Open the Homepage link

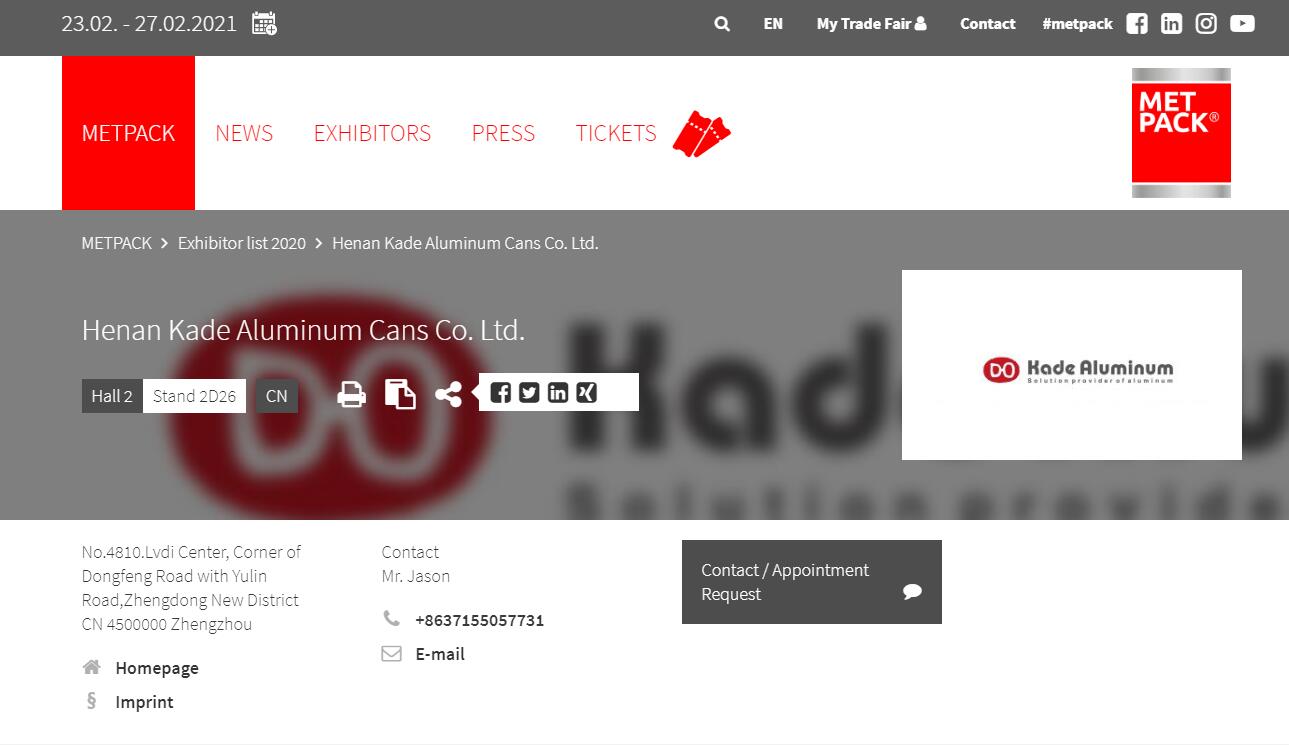click(x=157, y=668)
